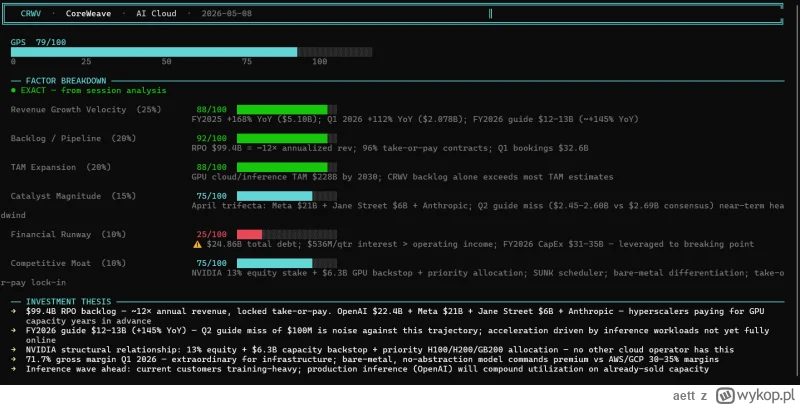This screenshot has height=405, width=800.
Task: Click the INVESTMENT THESIS section heading
Action: (68, 301)
